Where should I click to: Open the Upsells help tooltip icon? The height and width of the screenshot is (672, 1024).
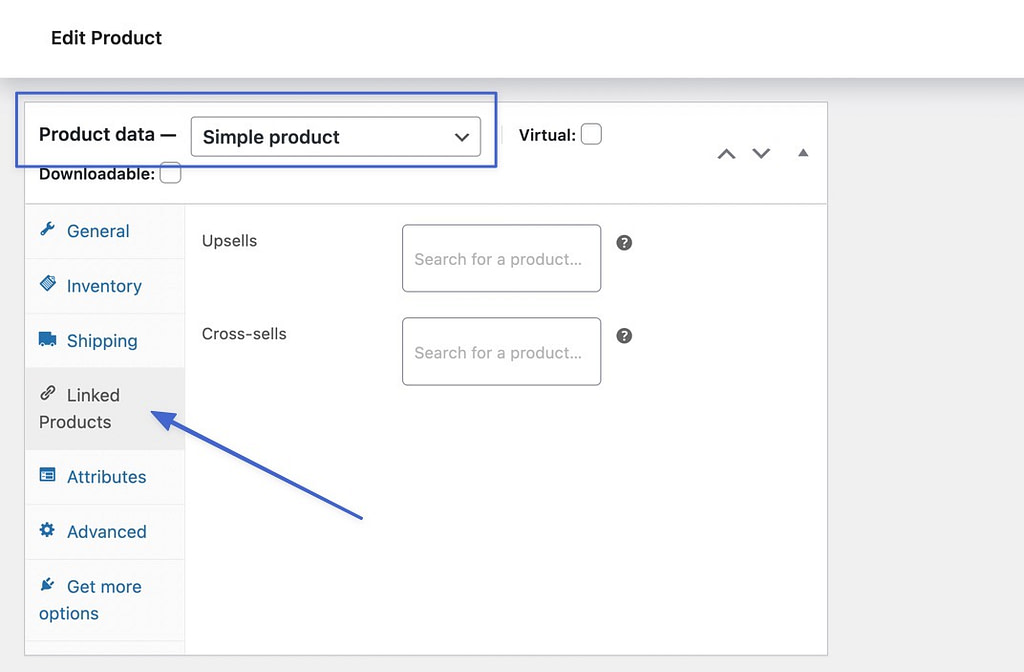pyautogui.click(x=624, y=242)
